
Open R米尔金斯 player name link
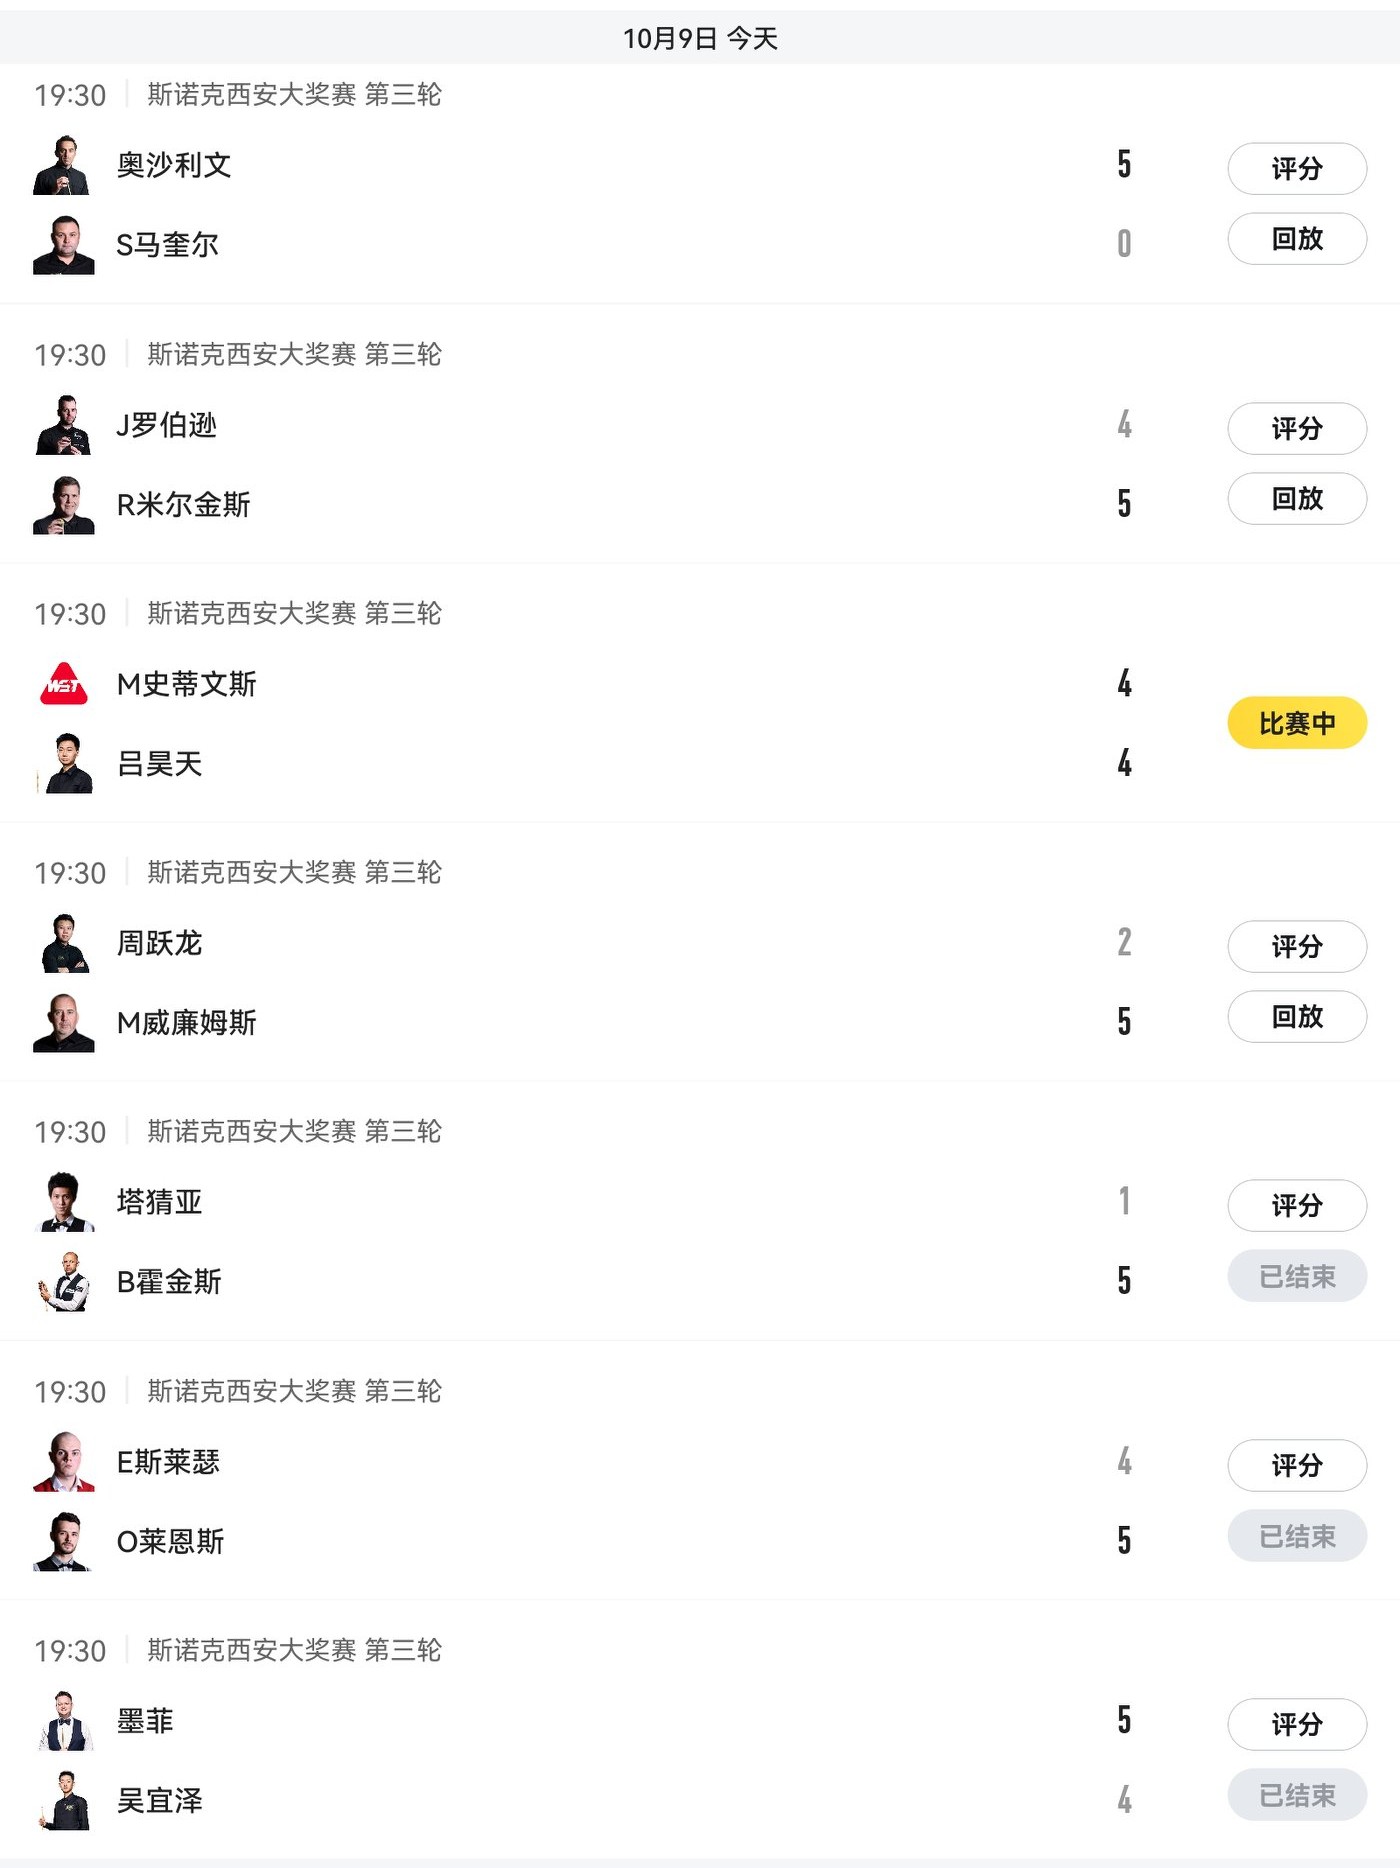coord(183,505)
